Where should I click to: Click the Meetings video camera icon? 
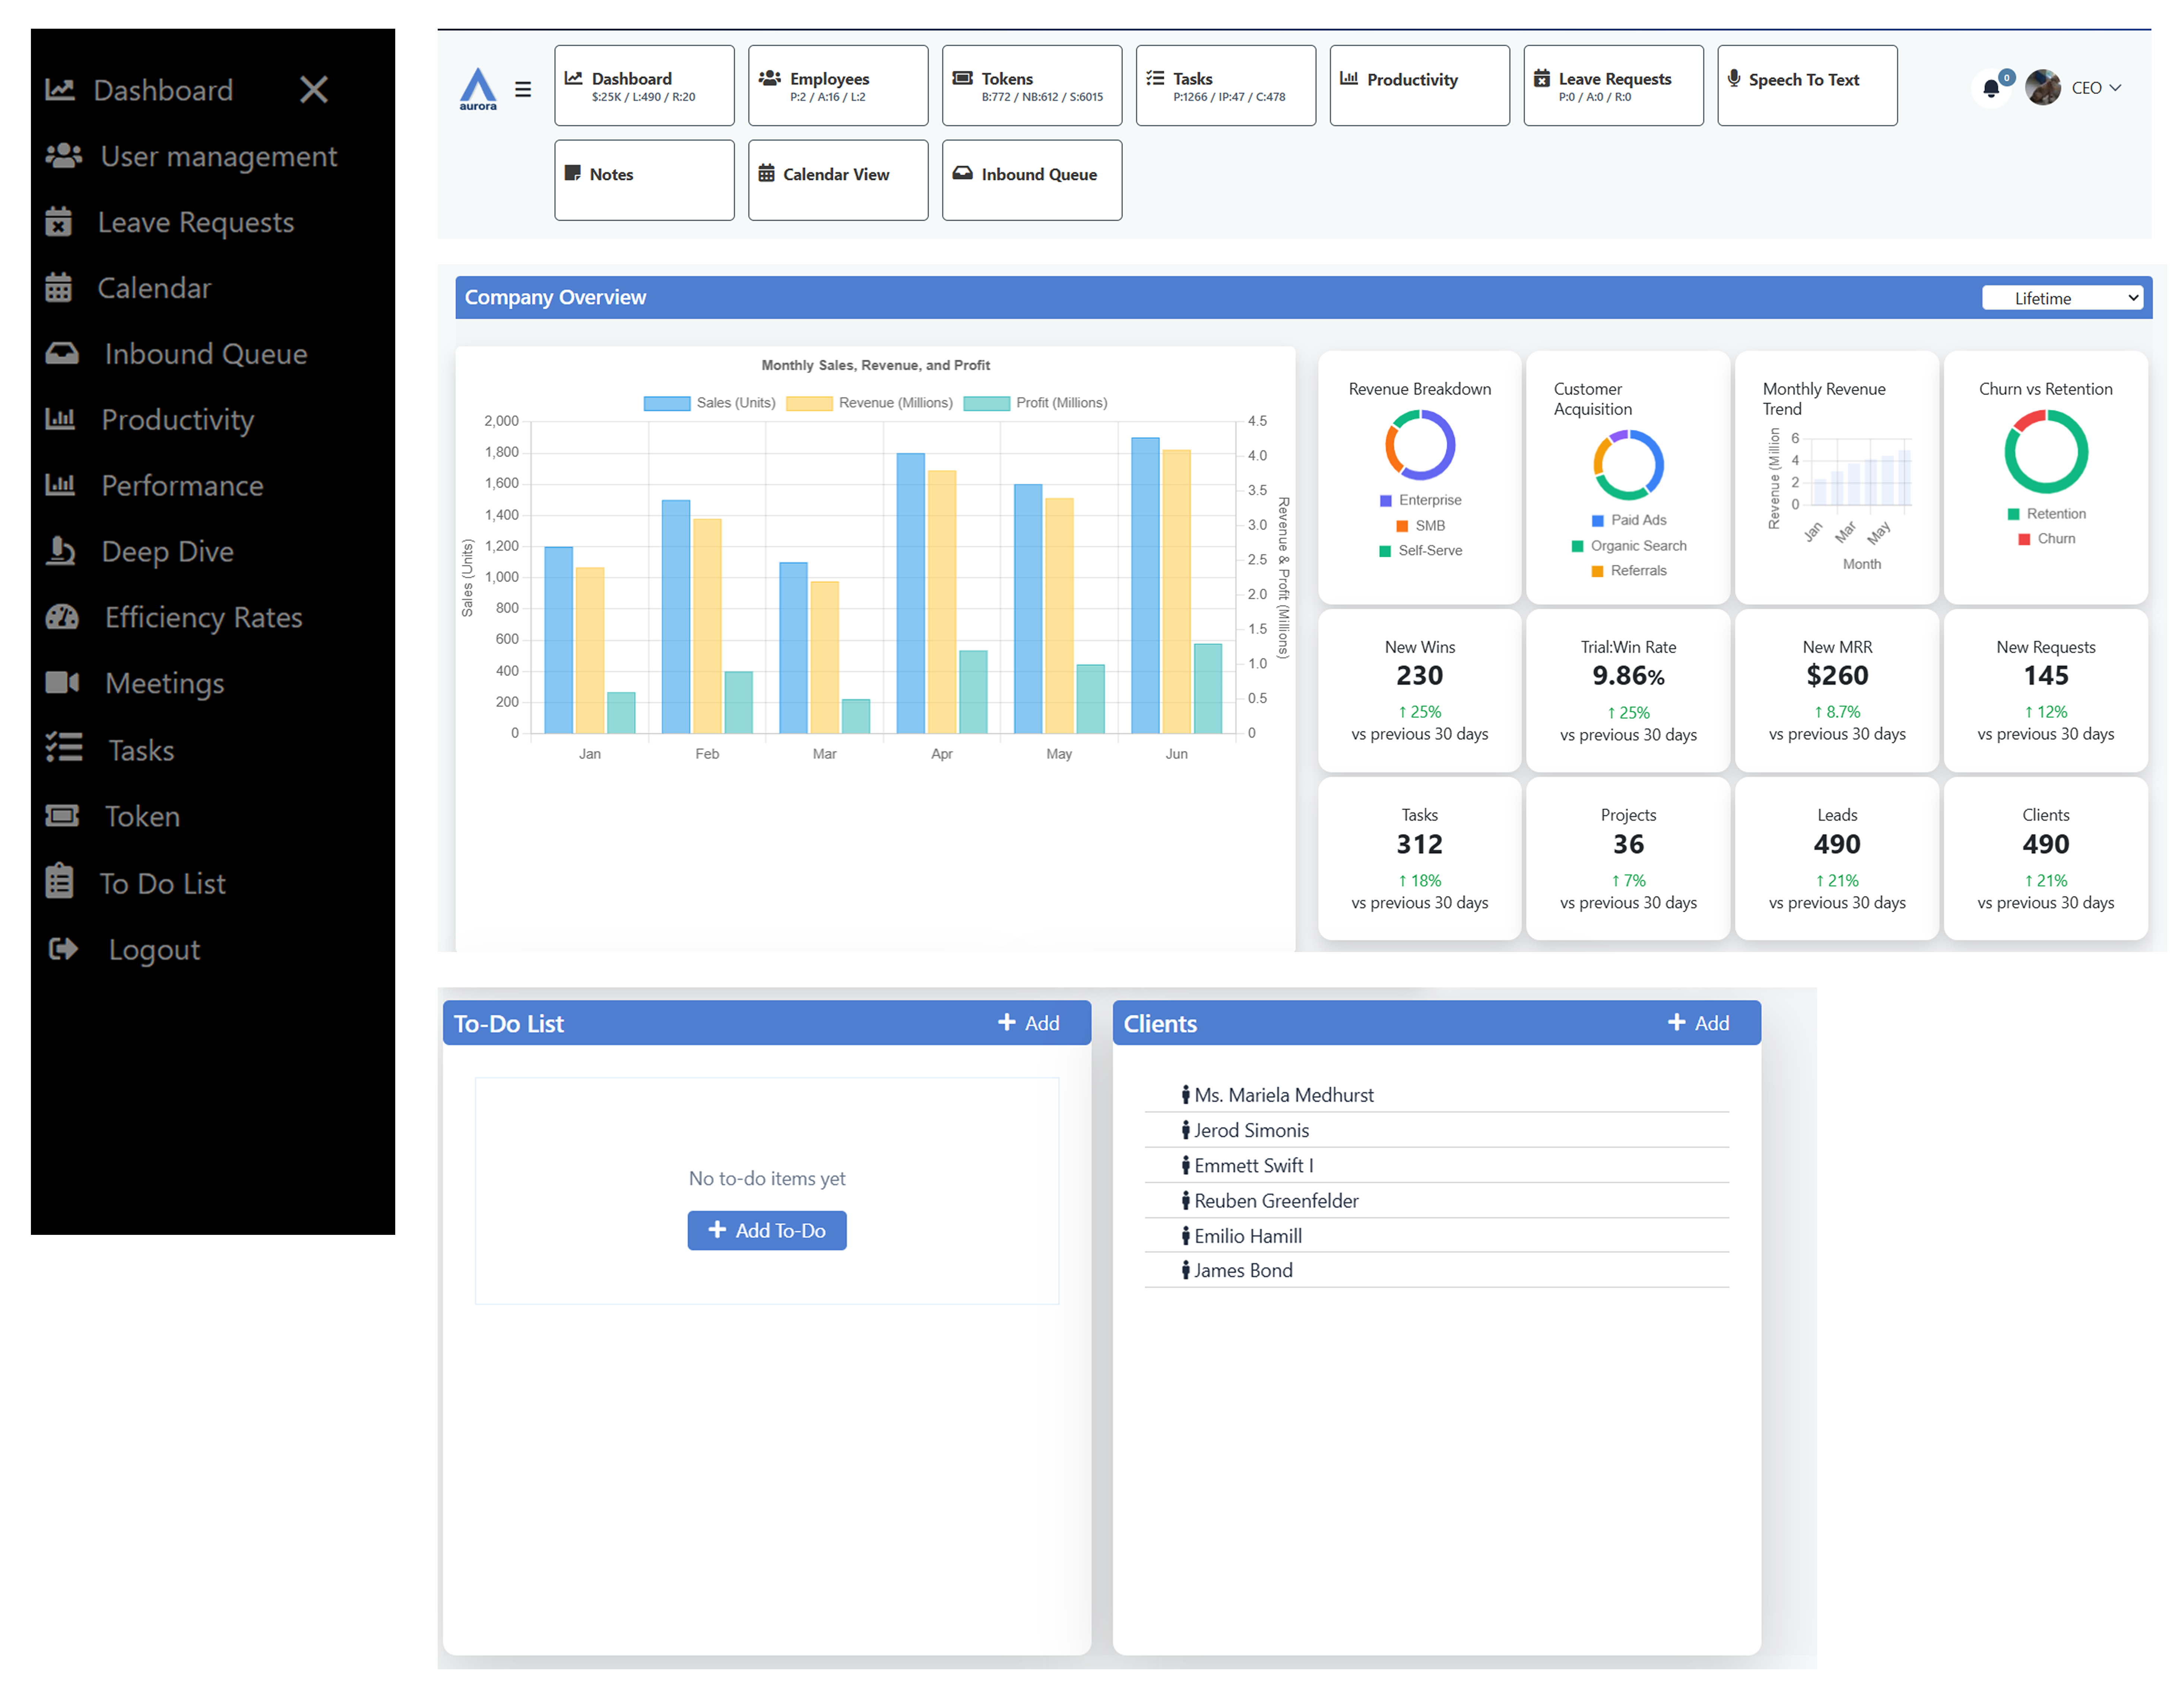pos(62,683)
